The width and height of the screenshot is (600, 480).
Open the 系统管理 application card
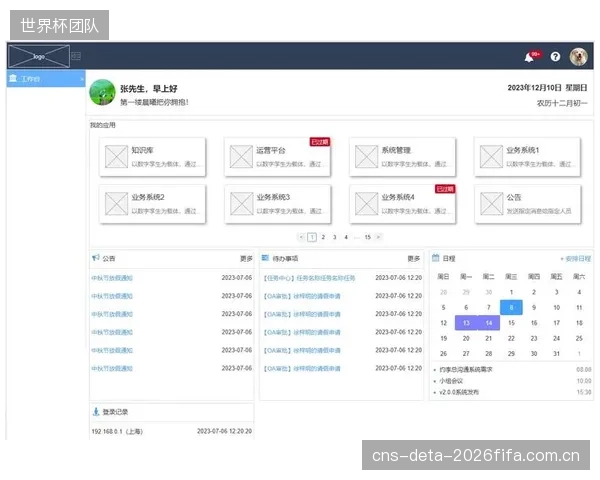coord(403,157)
